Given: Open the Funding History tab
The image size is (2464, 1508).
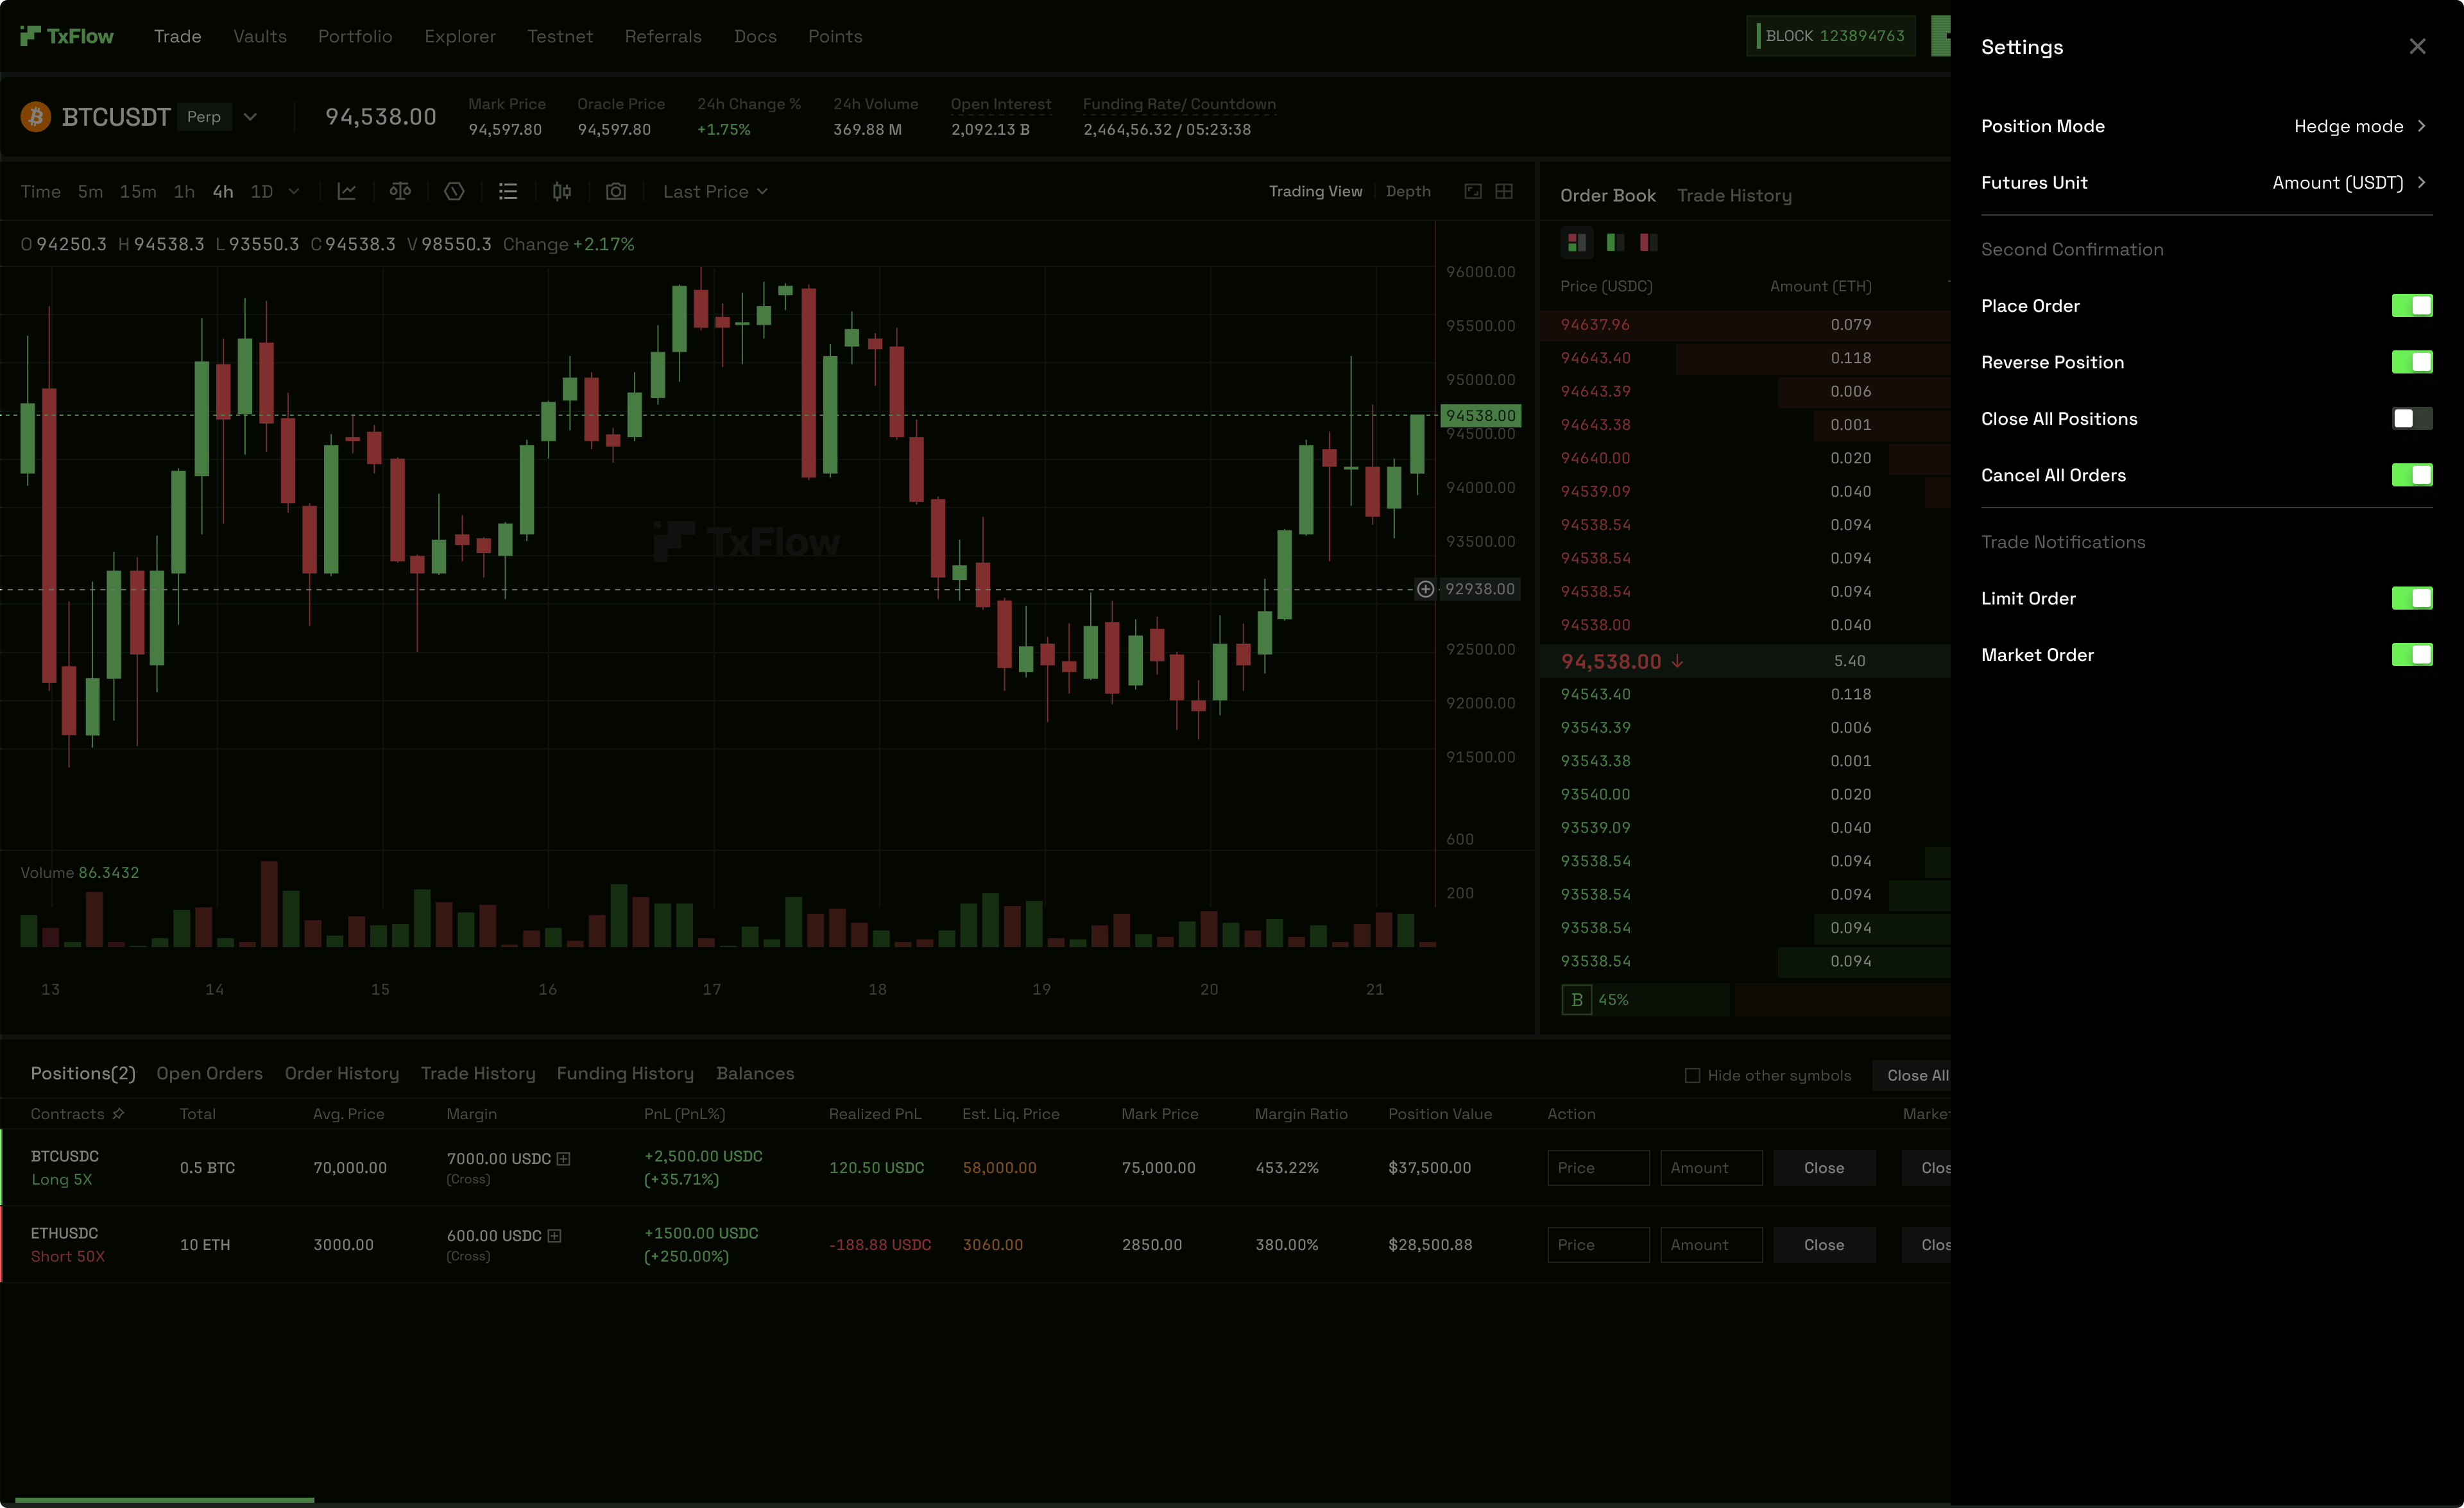Looking at the screenshot, I should pos(625,1073).
